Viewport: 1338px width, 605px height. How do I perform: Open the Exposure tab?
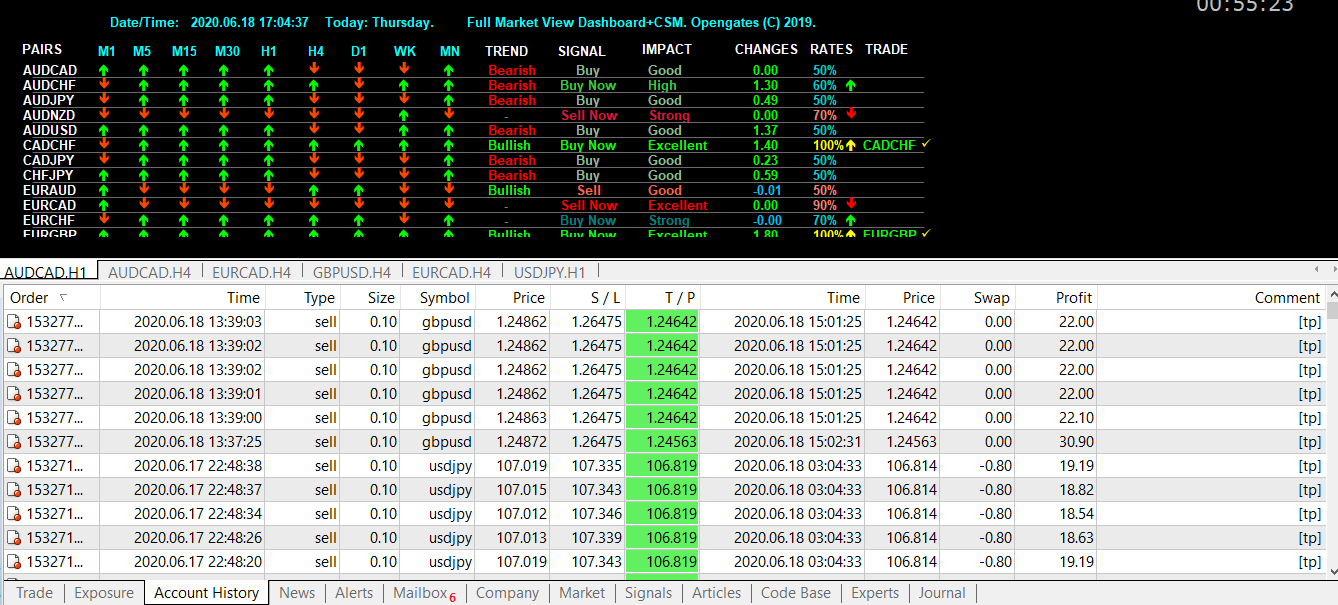(104, 593)
